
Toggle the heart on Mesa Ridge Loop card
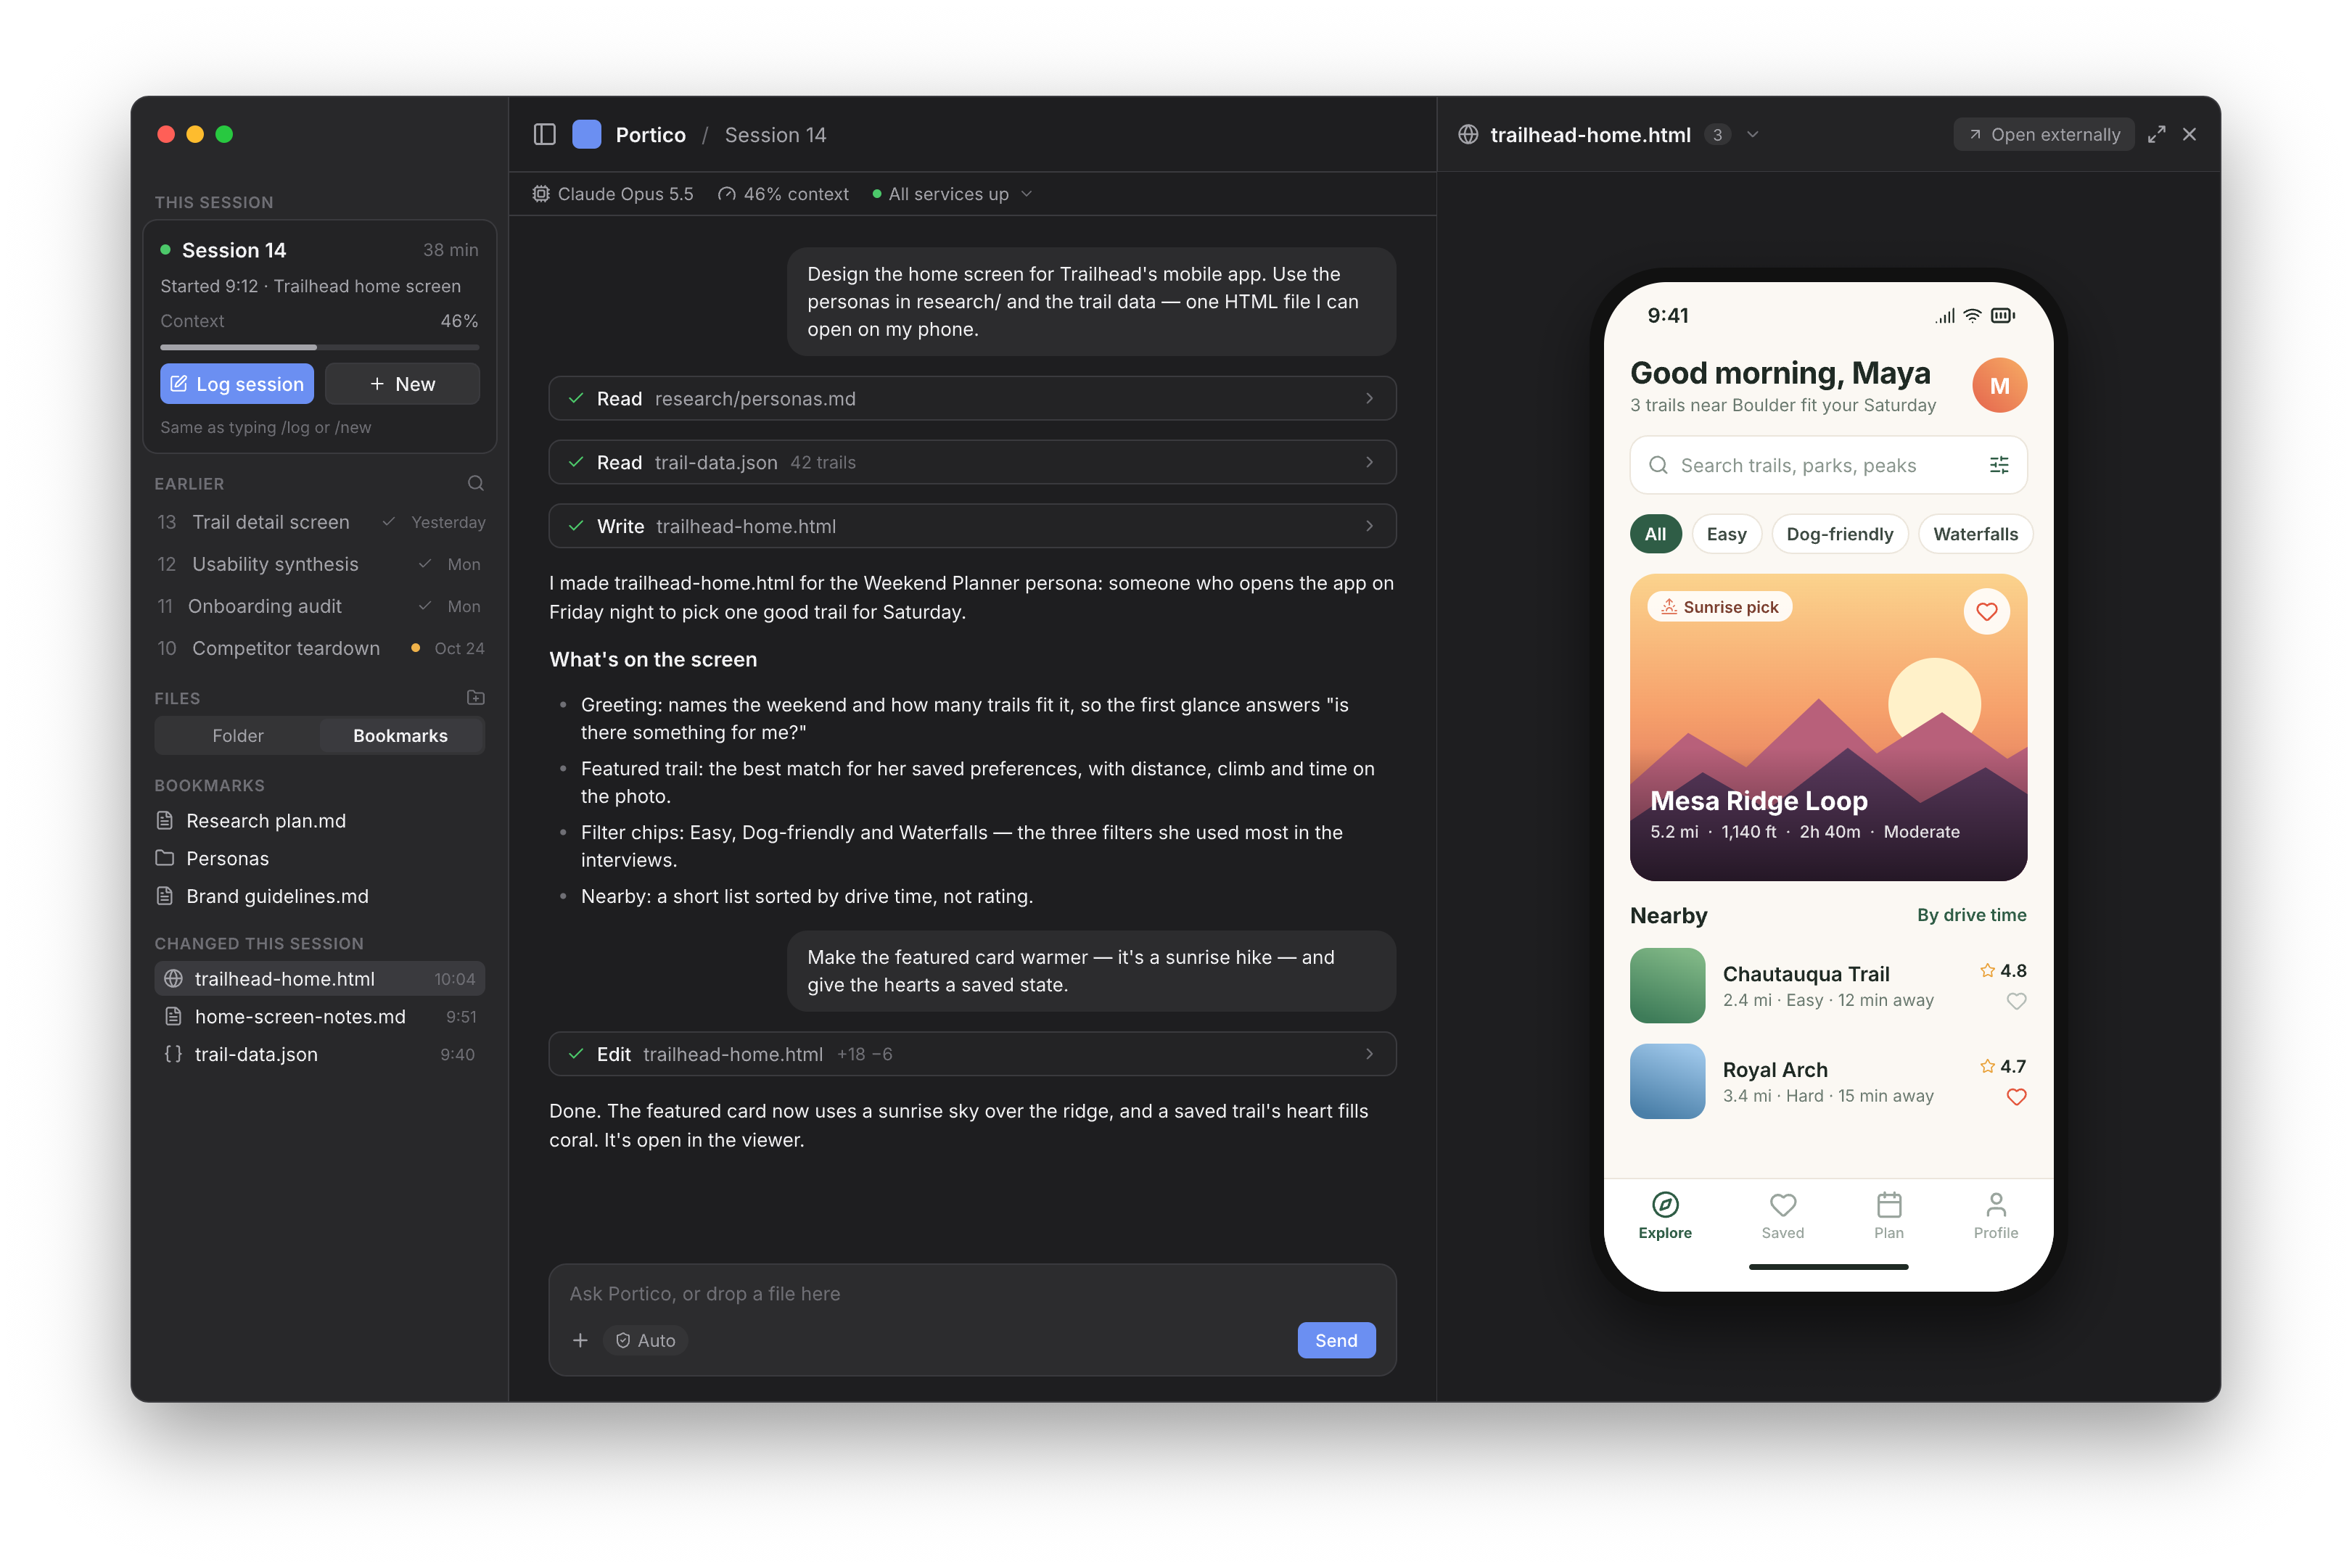1986,611
